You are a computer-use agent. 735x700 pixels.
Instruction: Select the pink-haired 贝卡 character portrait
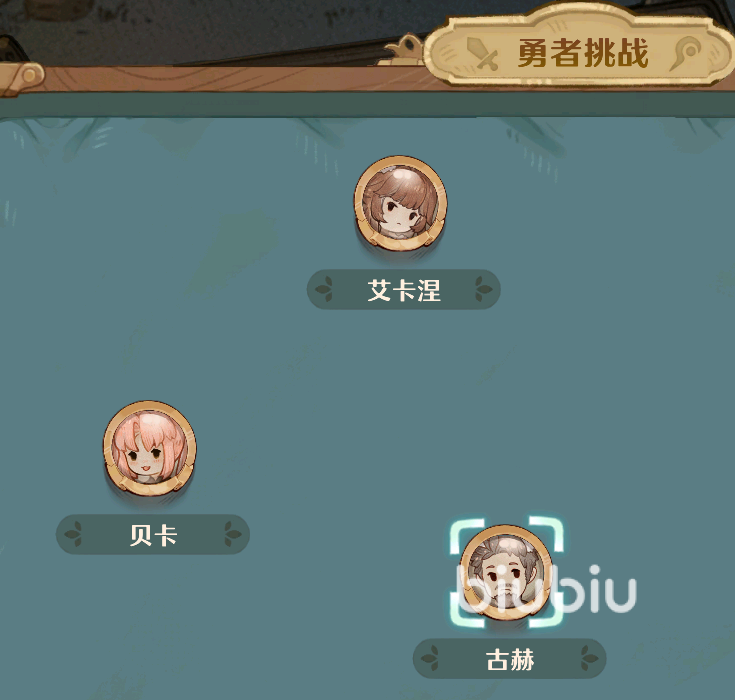click(x=150, y=448)
